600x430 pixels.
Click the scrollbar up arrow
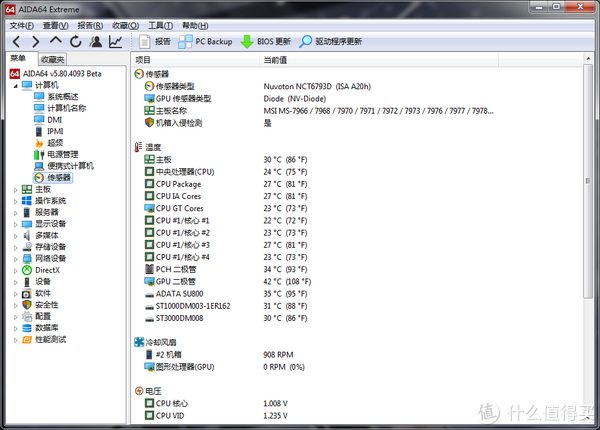tap(588, 59)
